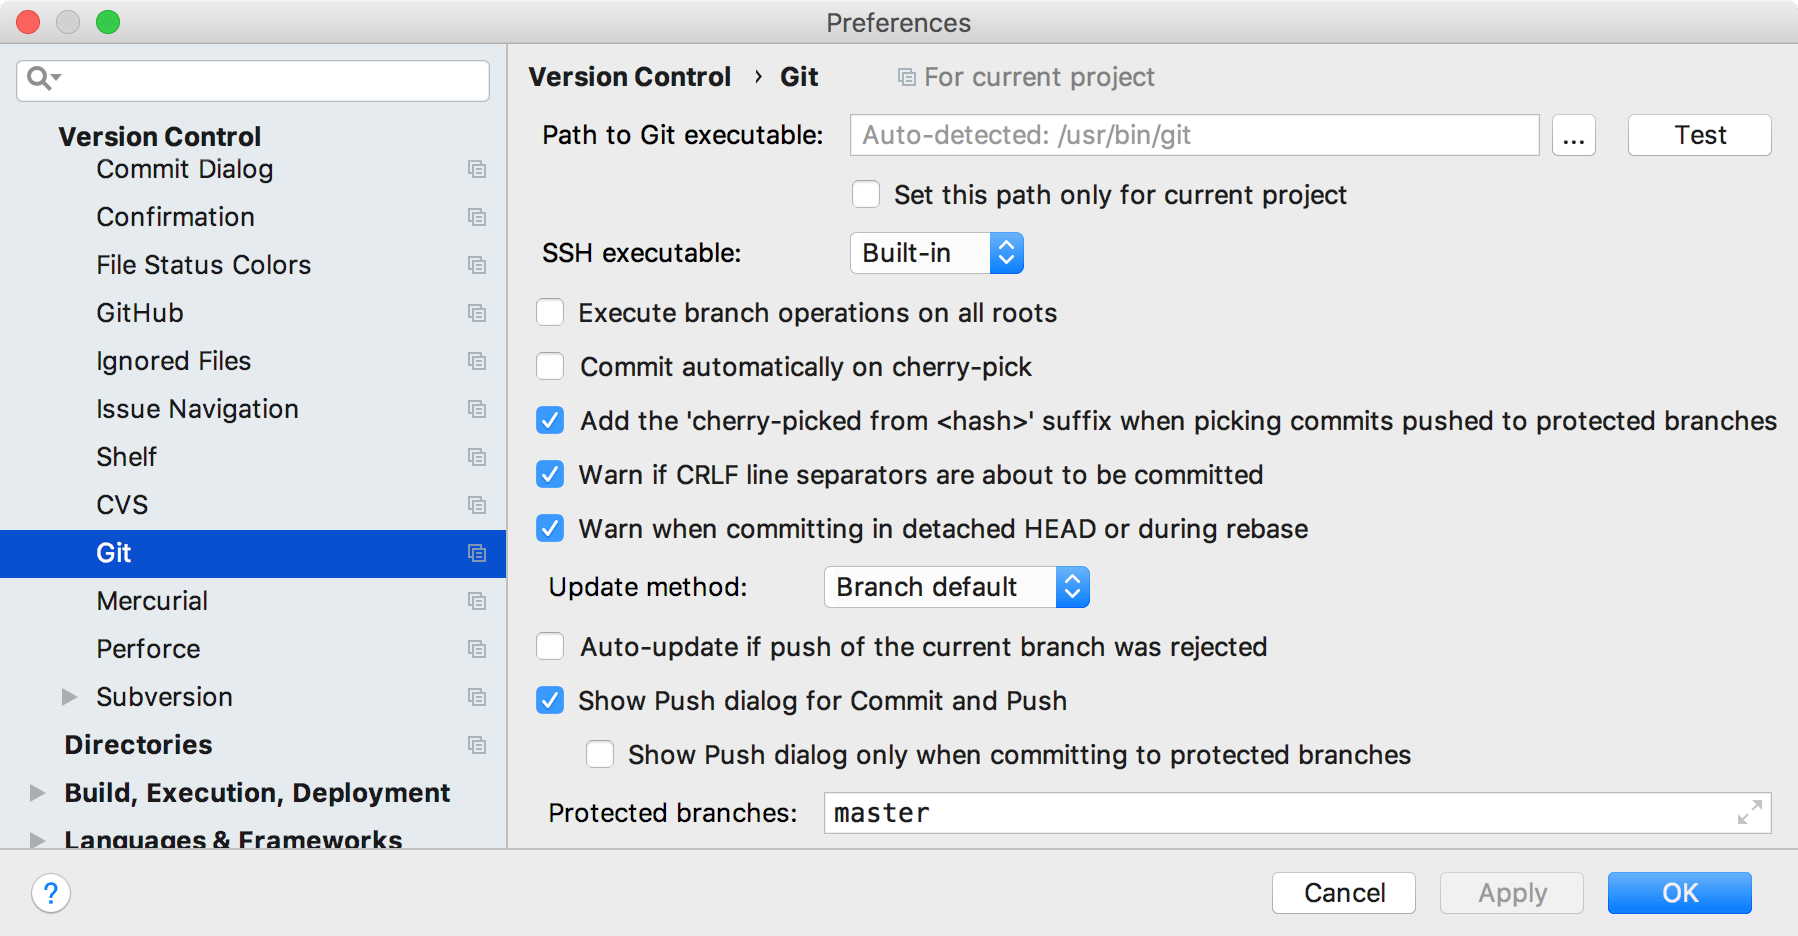Click the copy-settings icon beside Commit Dialog

pyautogui.click(x=477, y=169)
